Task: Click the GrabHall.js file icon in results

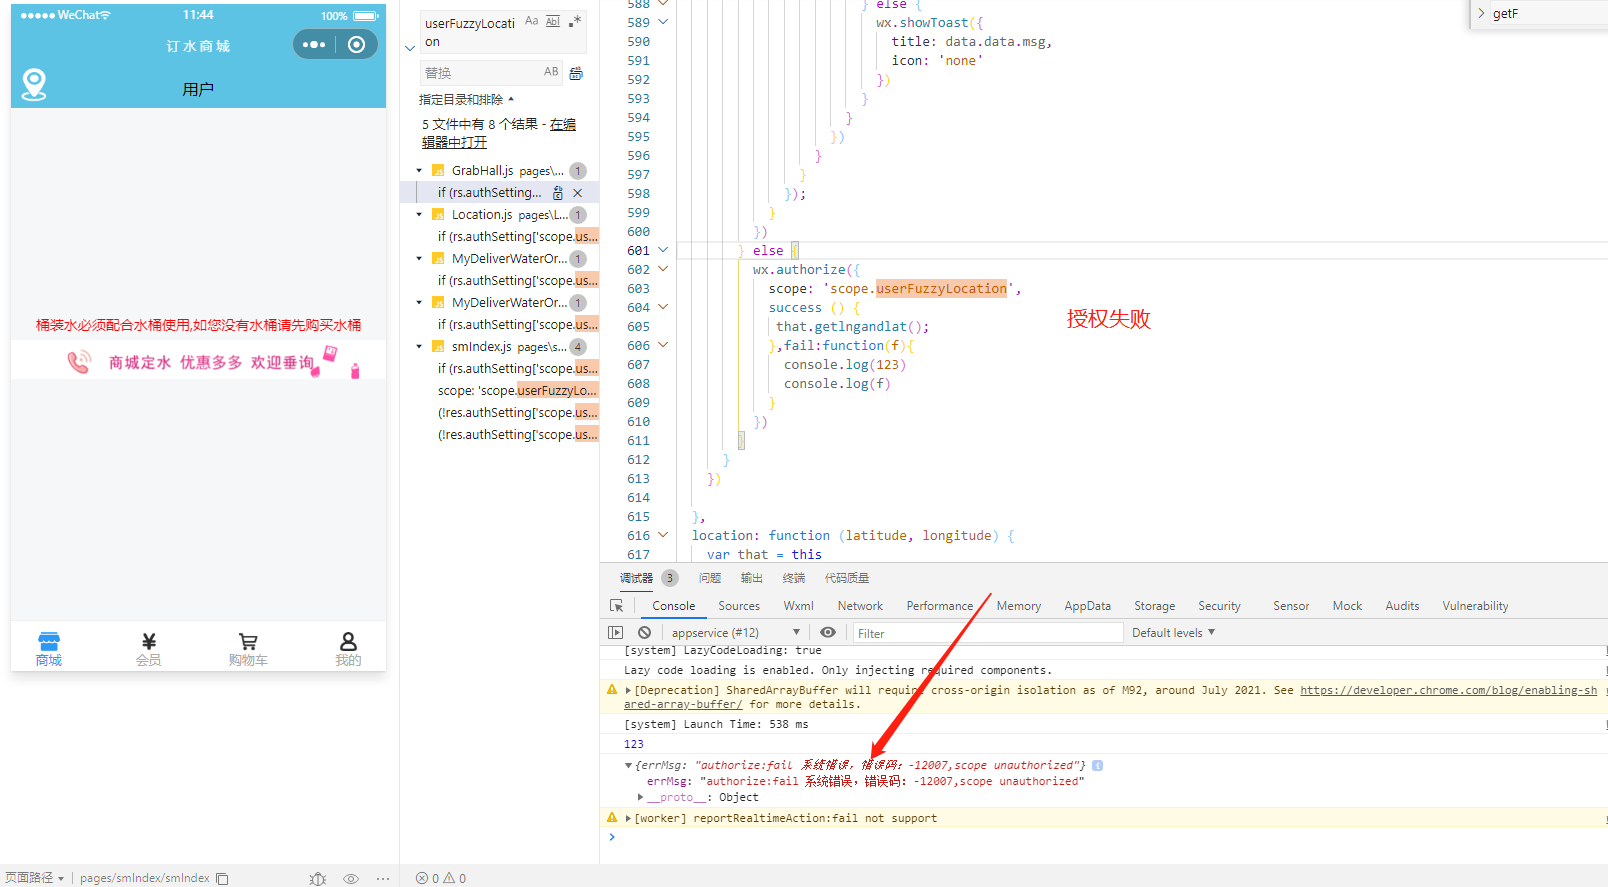Action: point(438,171)
